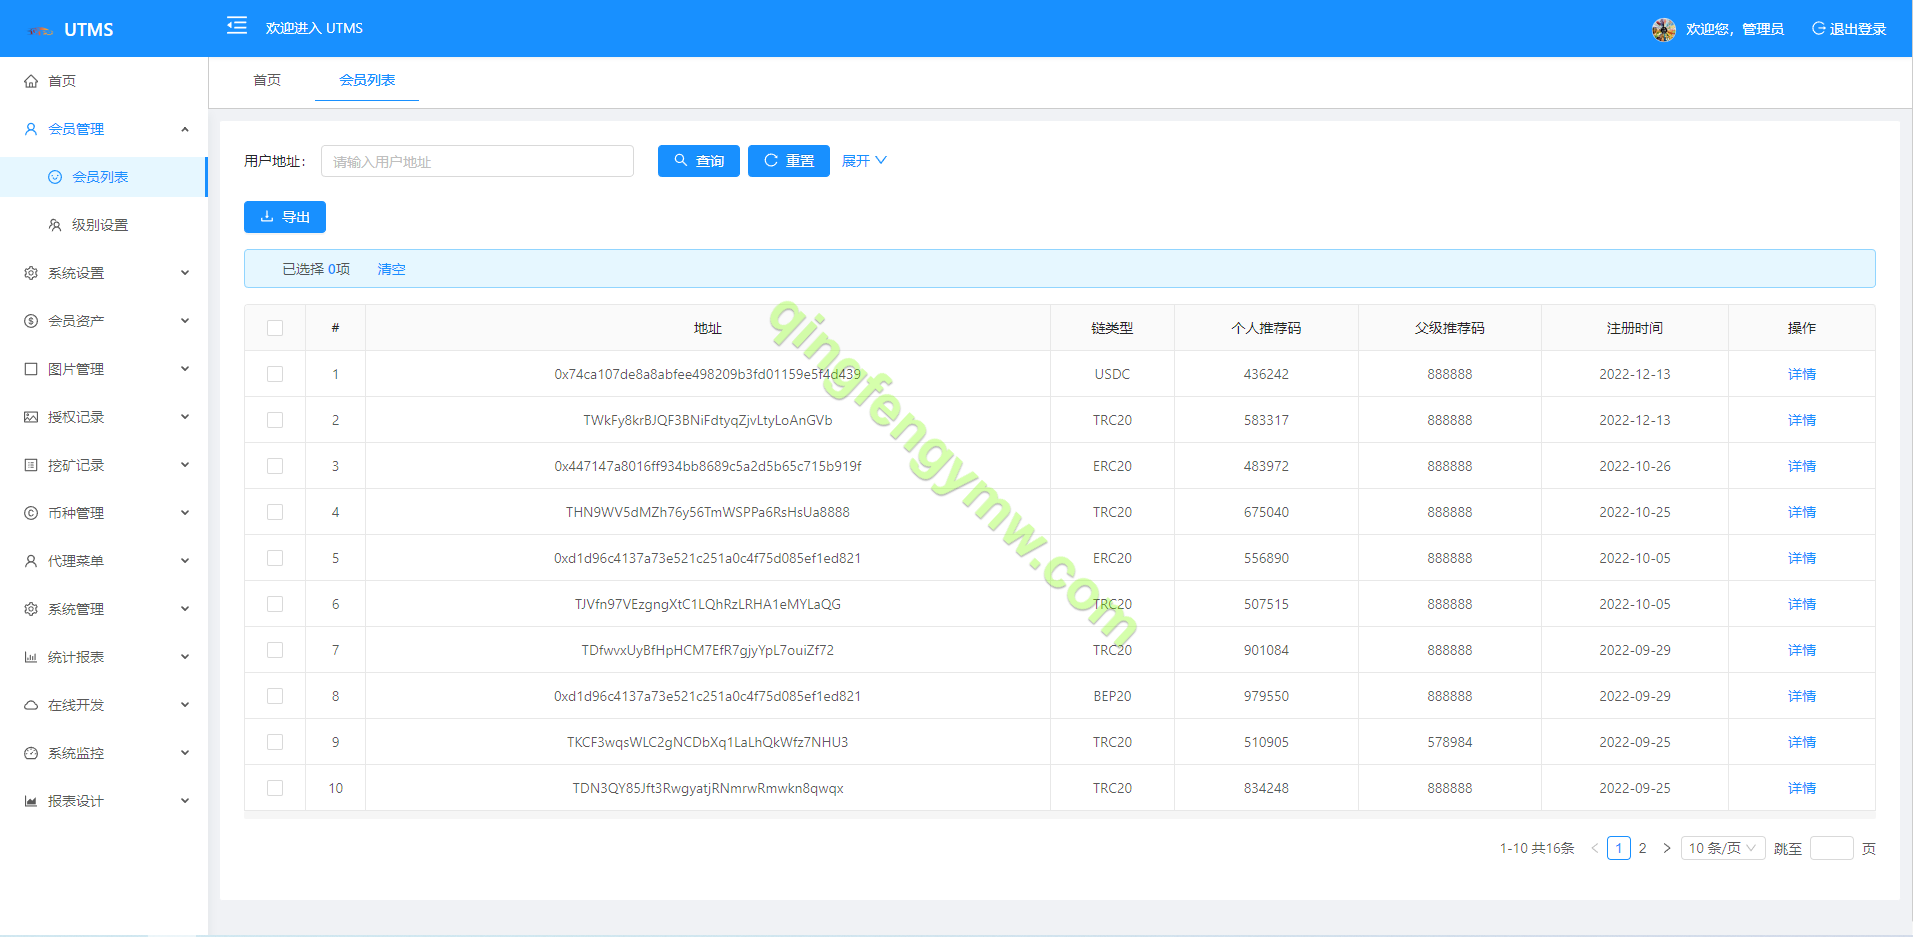The image size is (1913, 937).
Task: Click the smiley icon beside 会员列表
Action: click(55, 177)
